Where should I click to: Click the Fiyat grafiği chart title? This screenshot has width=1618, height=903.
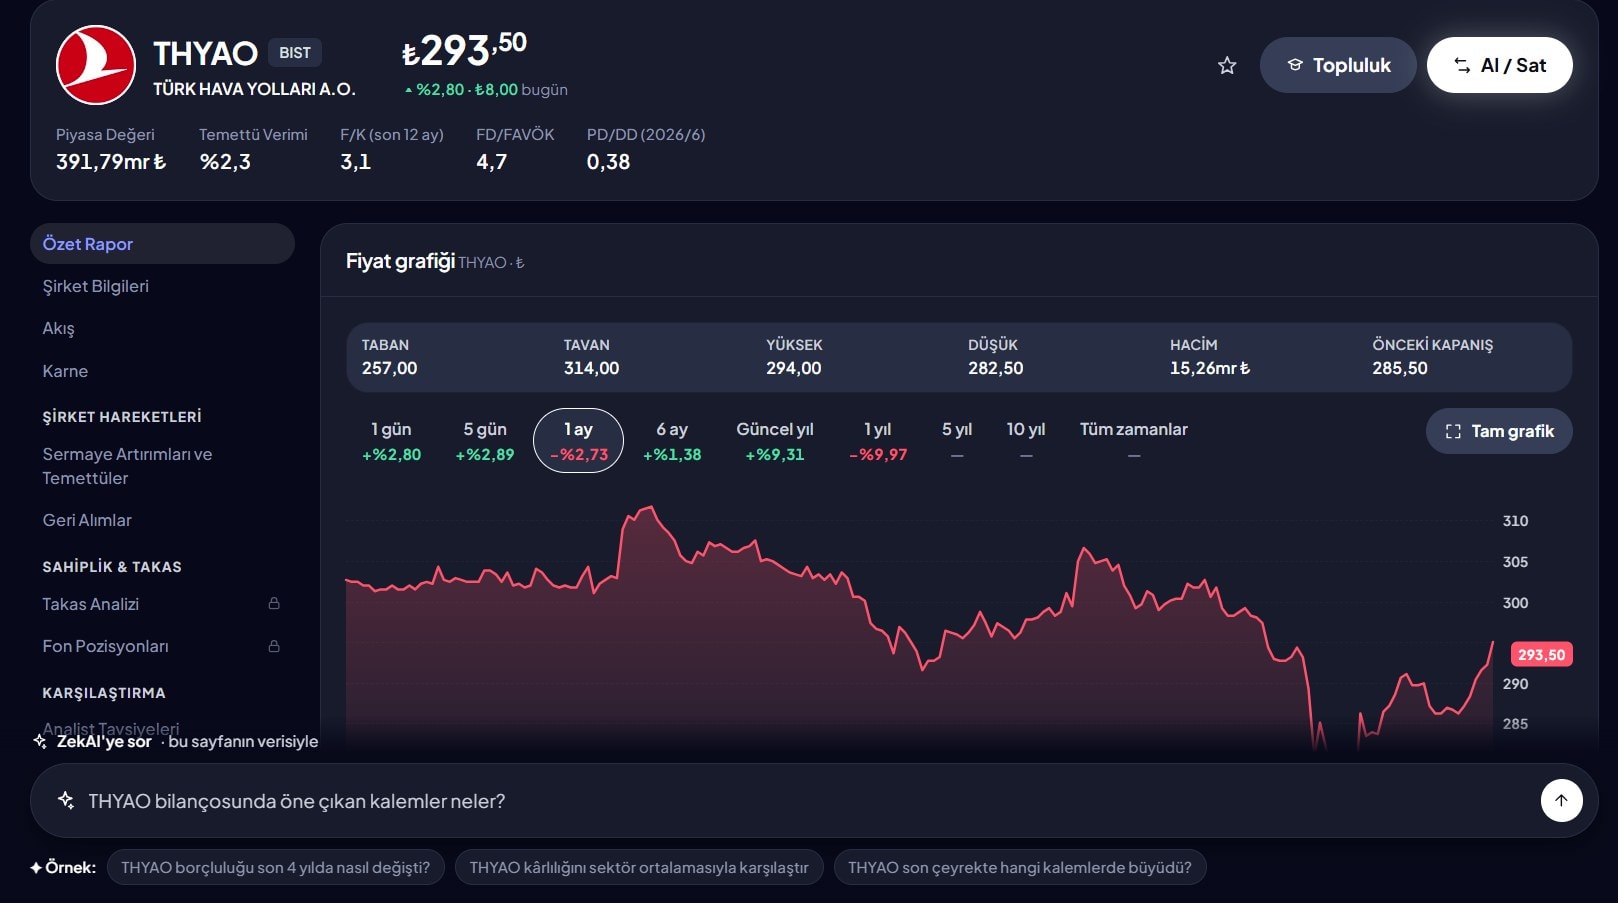coord(400,261)
